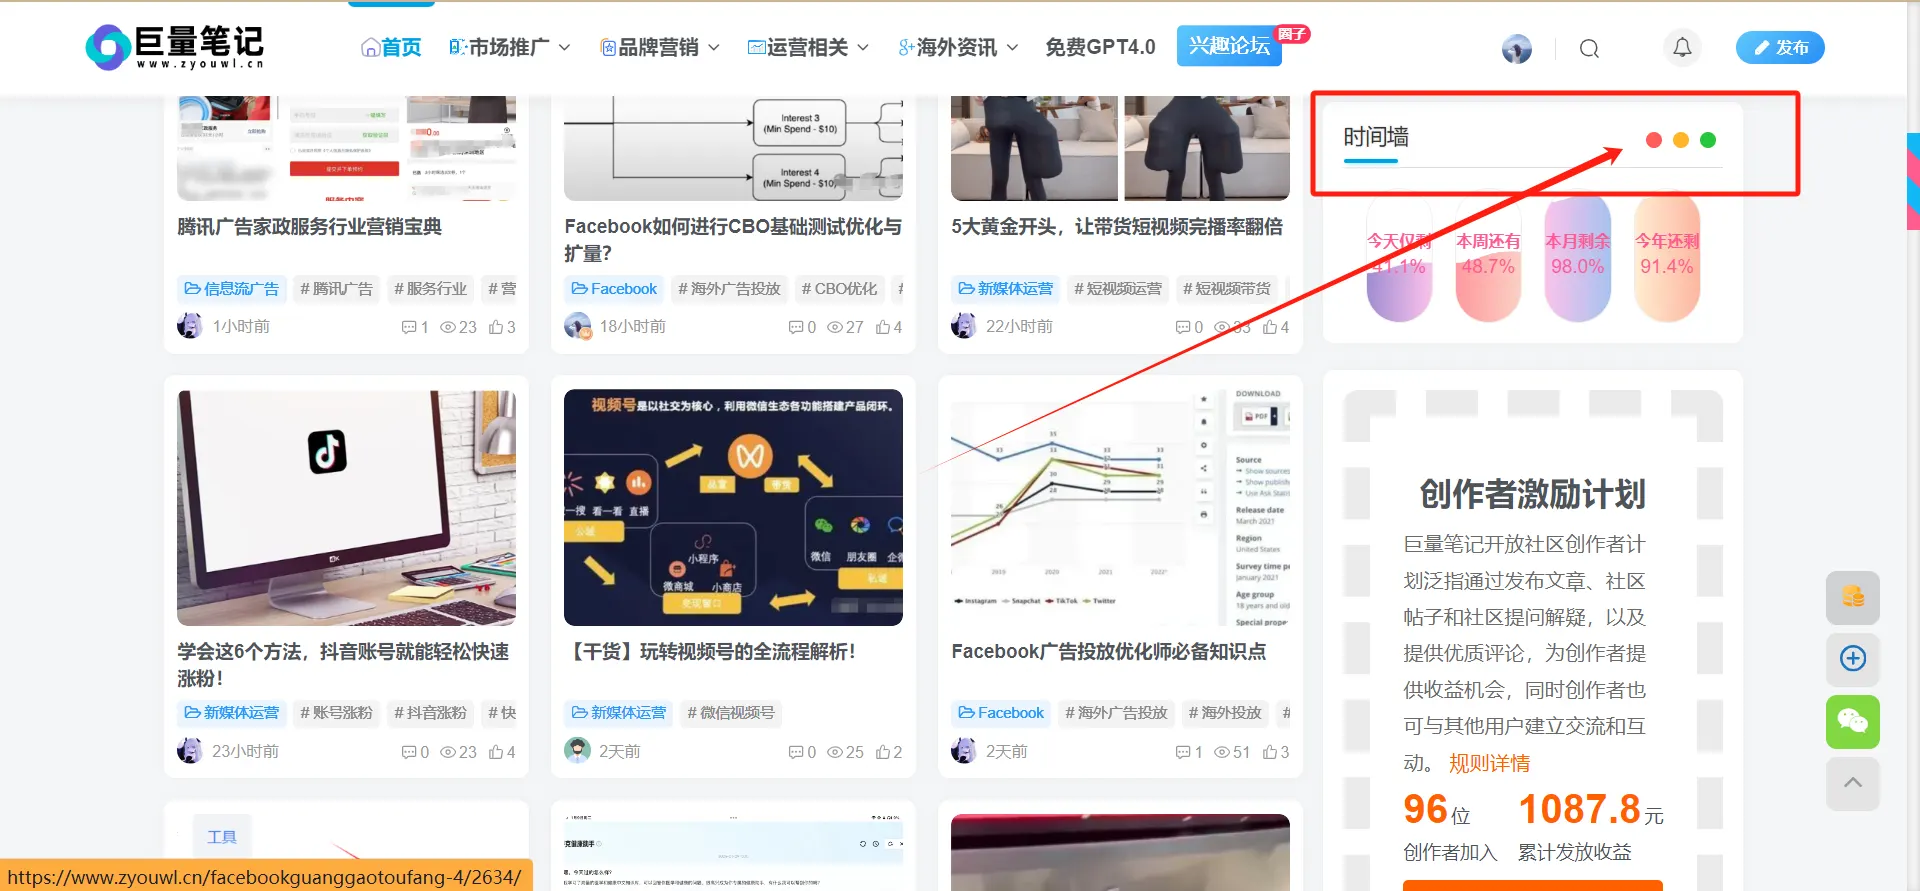Image resolution: width=1920 pixels, height=891 pixels.
Task: Click like icon on 抖音账号 article
Action: point(496,752)
